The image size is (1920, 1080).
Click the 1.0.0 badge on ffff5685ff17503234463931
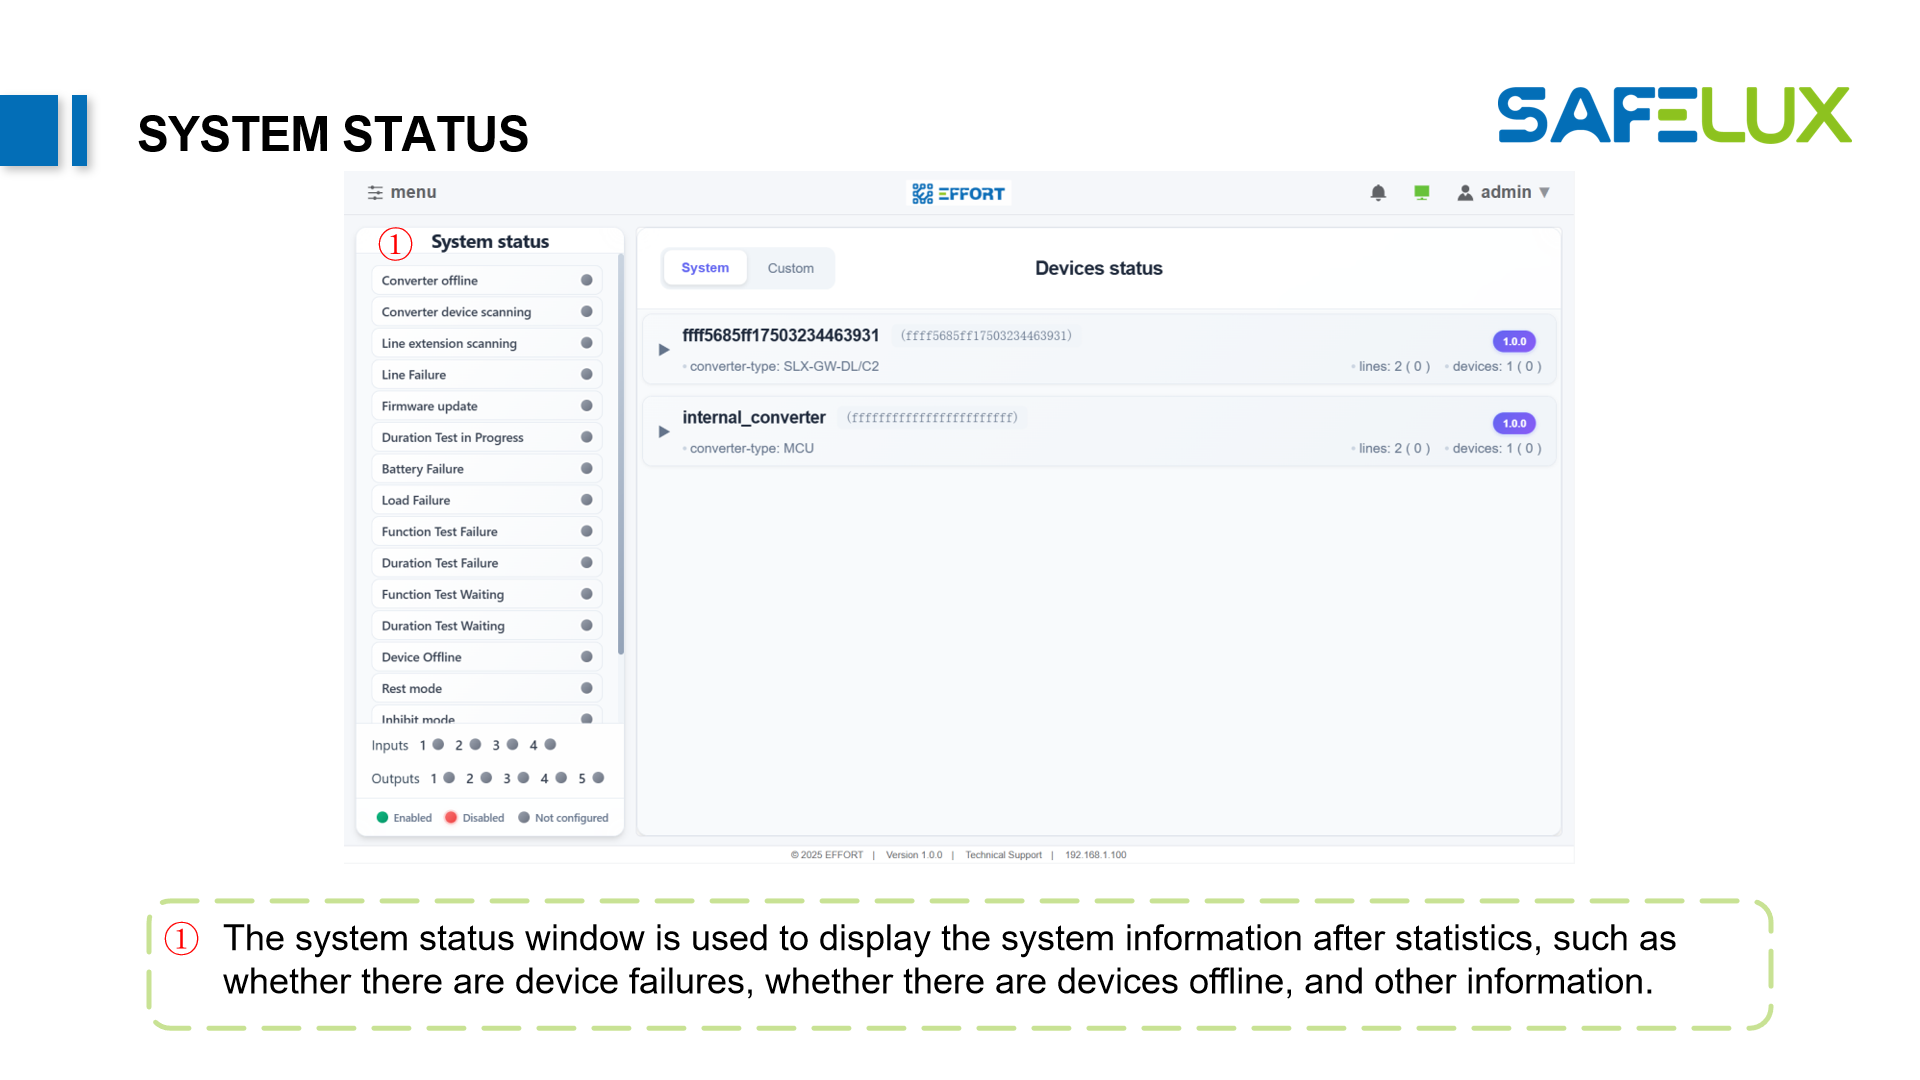(1514, 341)
